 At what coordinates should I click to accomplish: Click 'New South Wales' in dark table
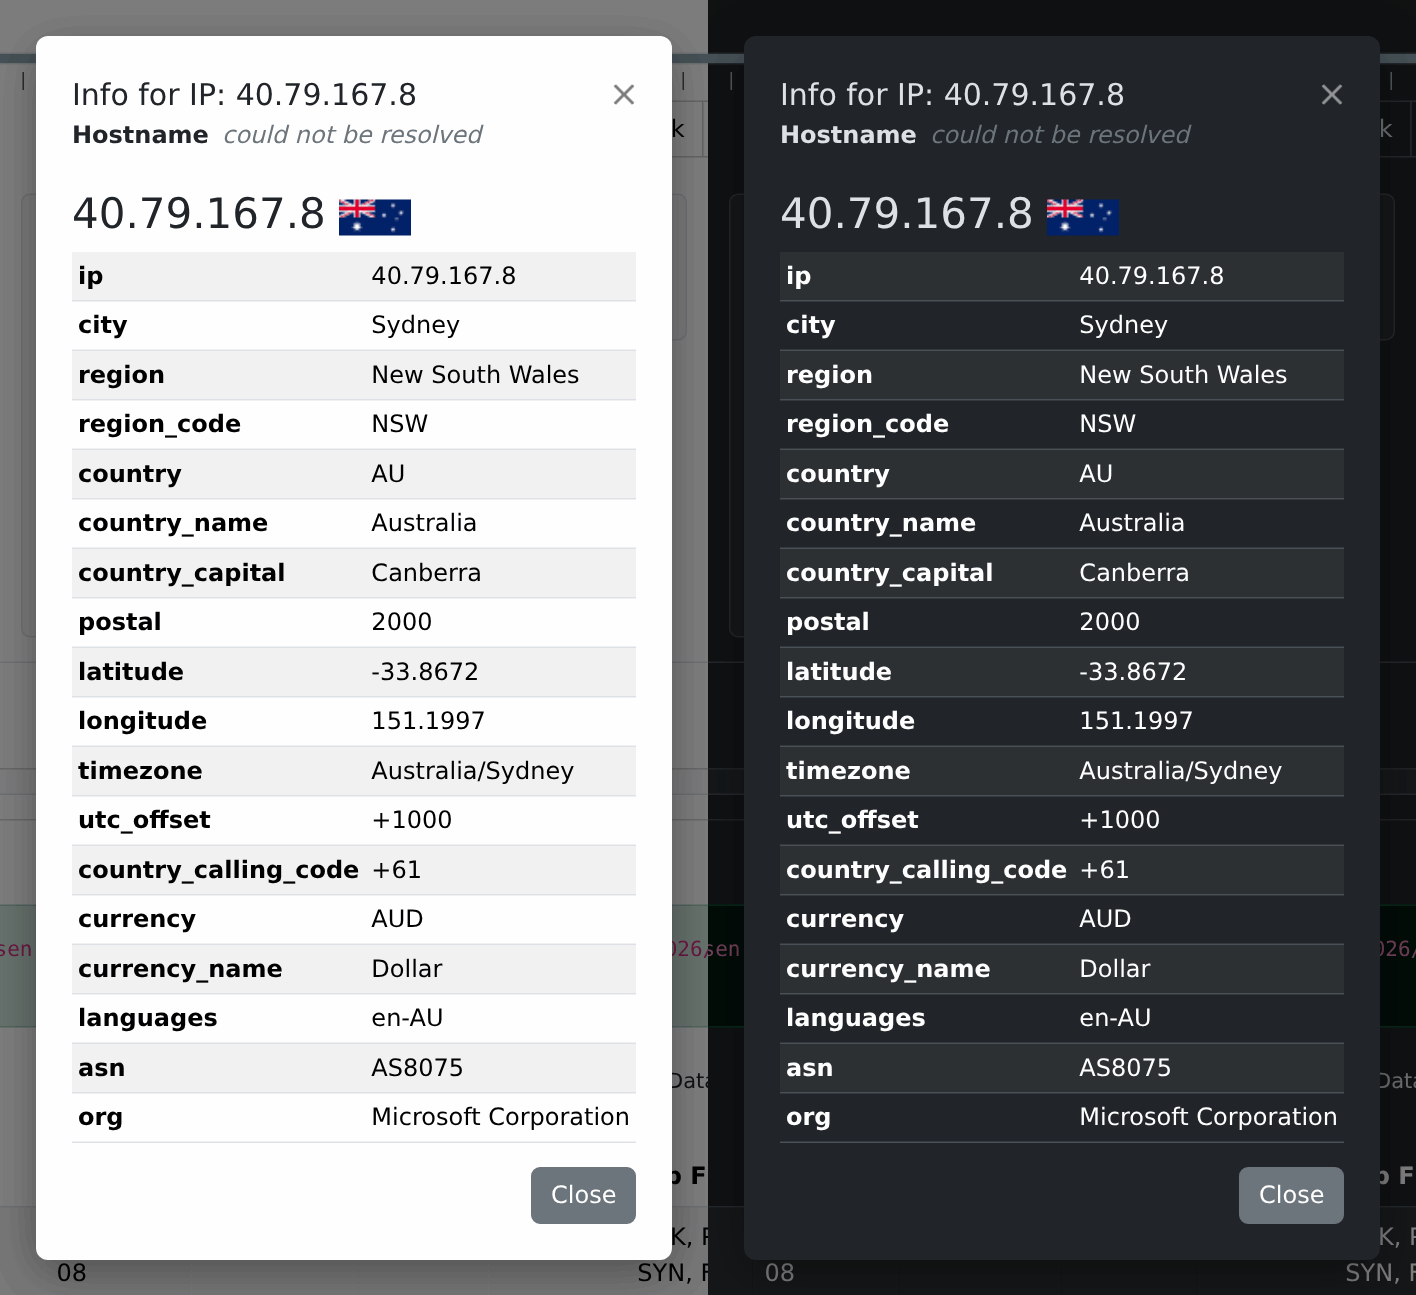pos(1183,375)
